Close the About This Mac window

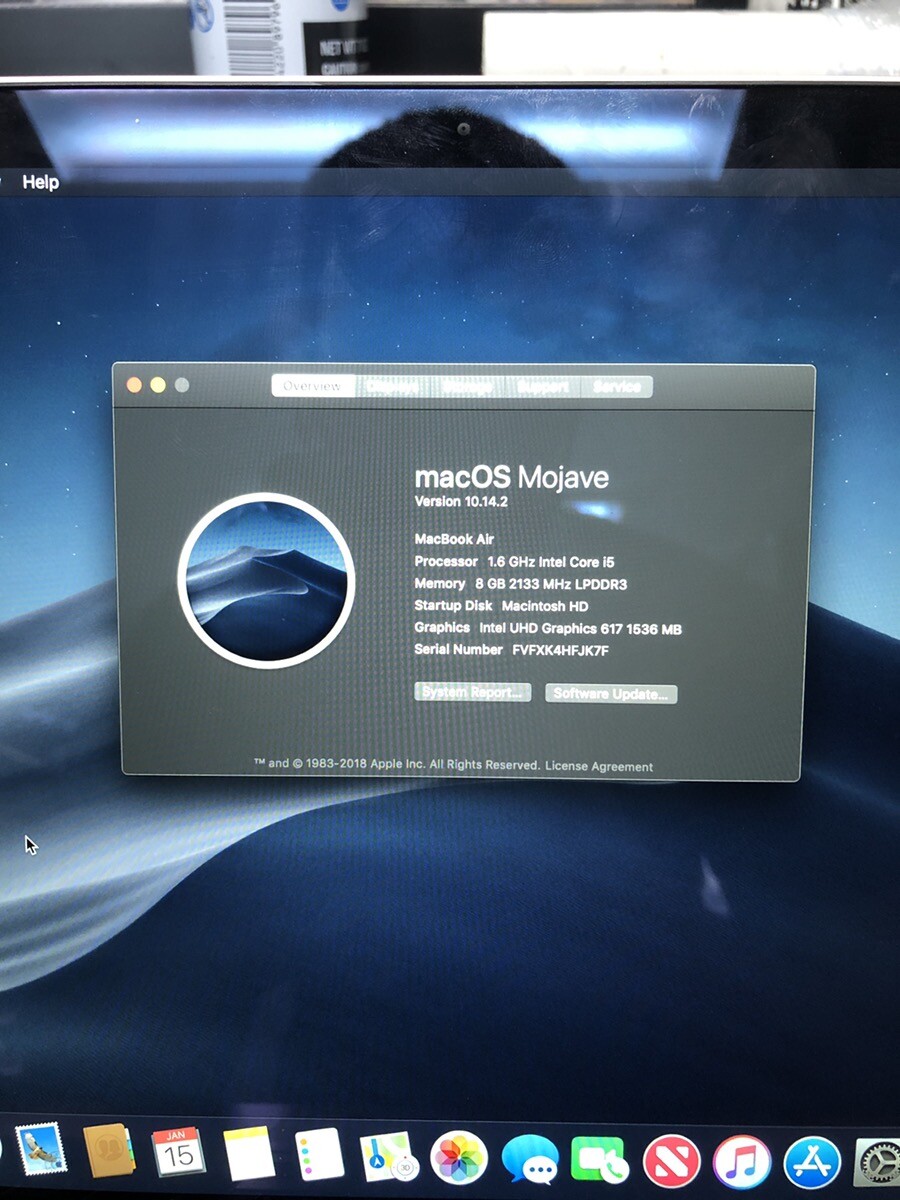[x=134, y=385]
